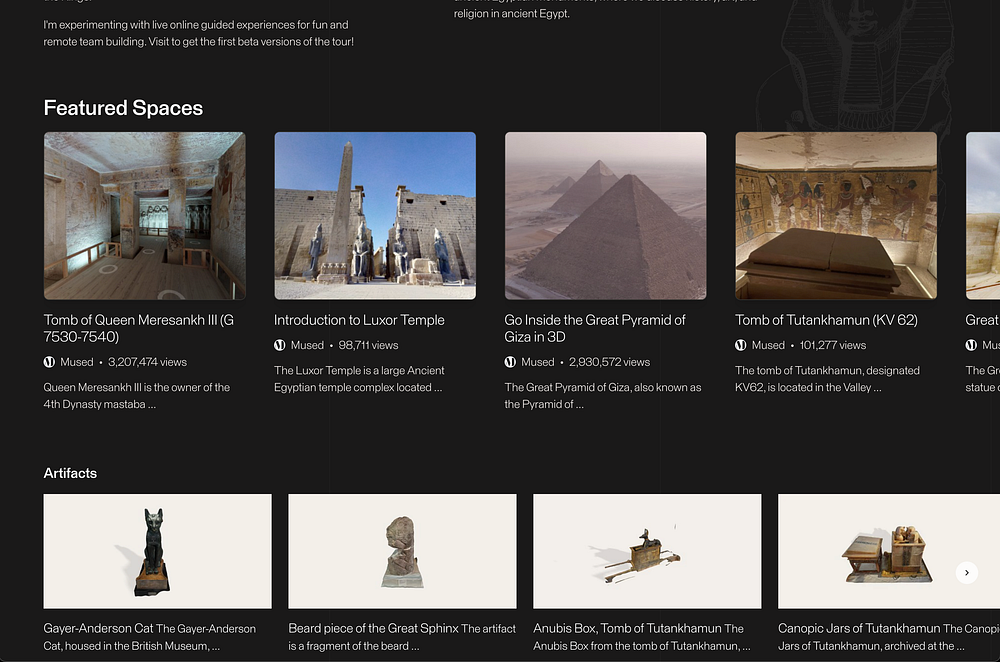Viewport: 1000px width, 662px height.
Task: Click the Mused logo under Luxor Temple
Action: (x=279, y=345)
